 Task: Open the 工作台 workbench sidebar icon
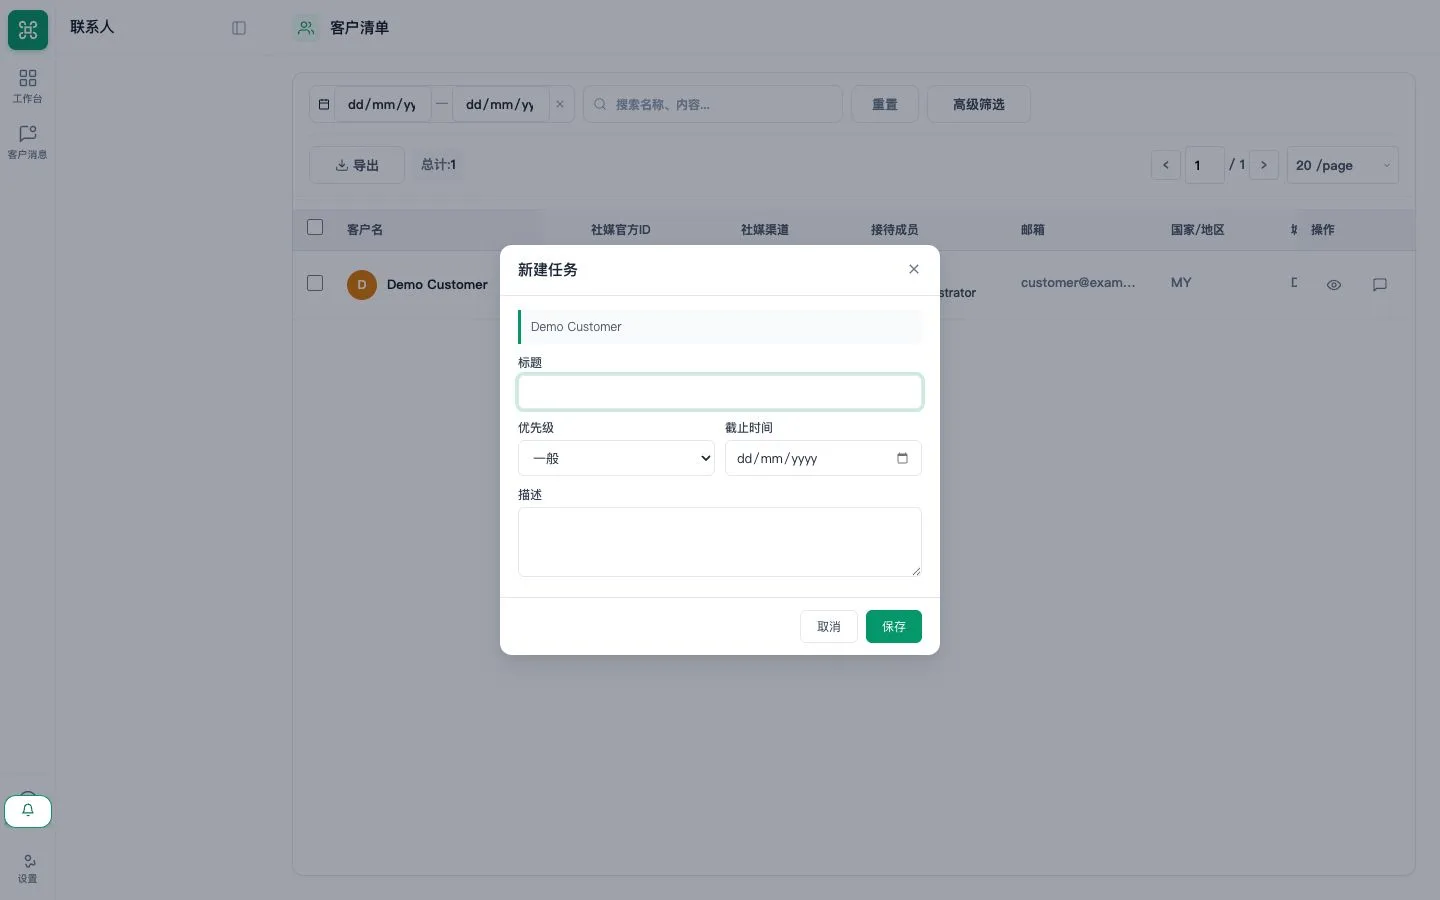[x=28, y=85]
